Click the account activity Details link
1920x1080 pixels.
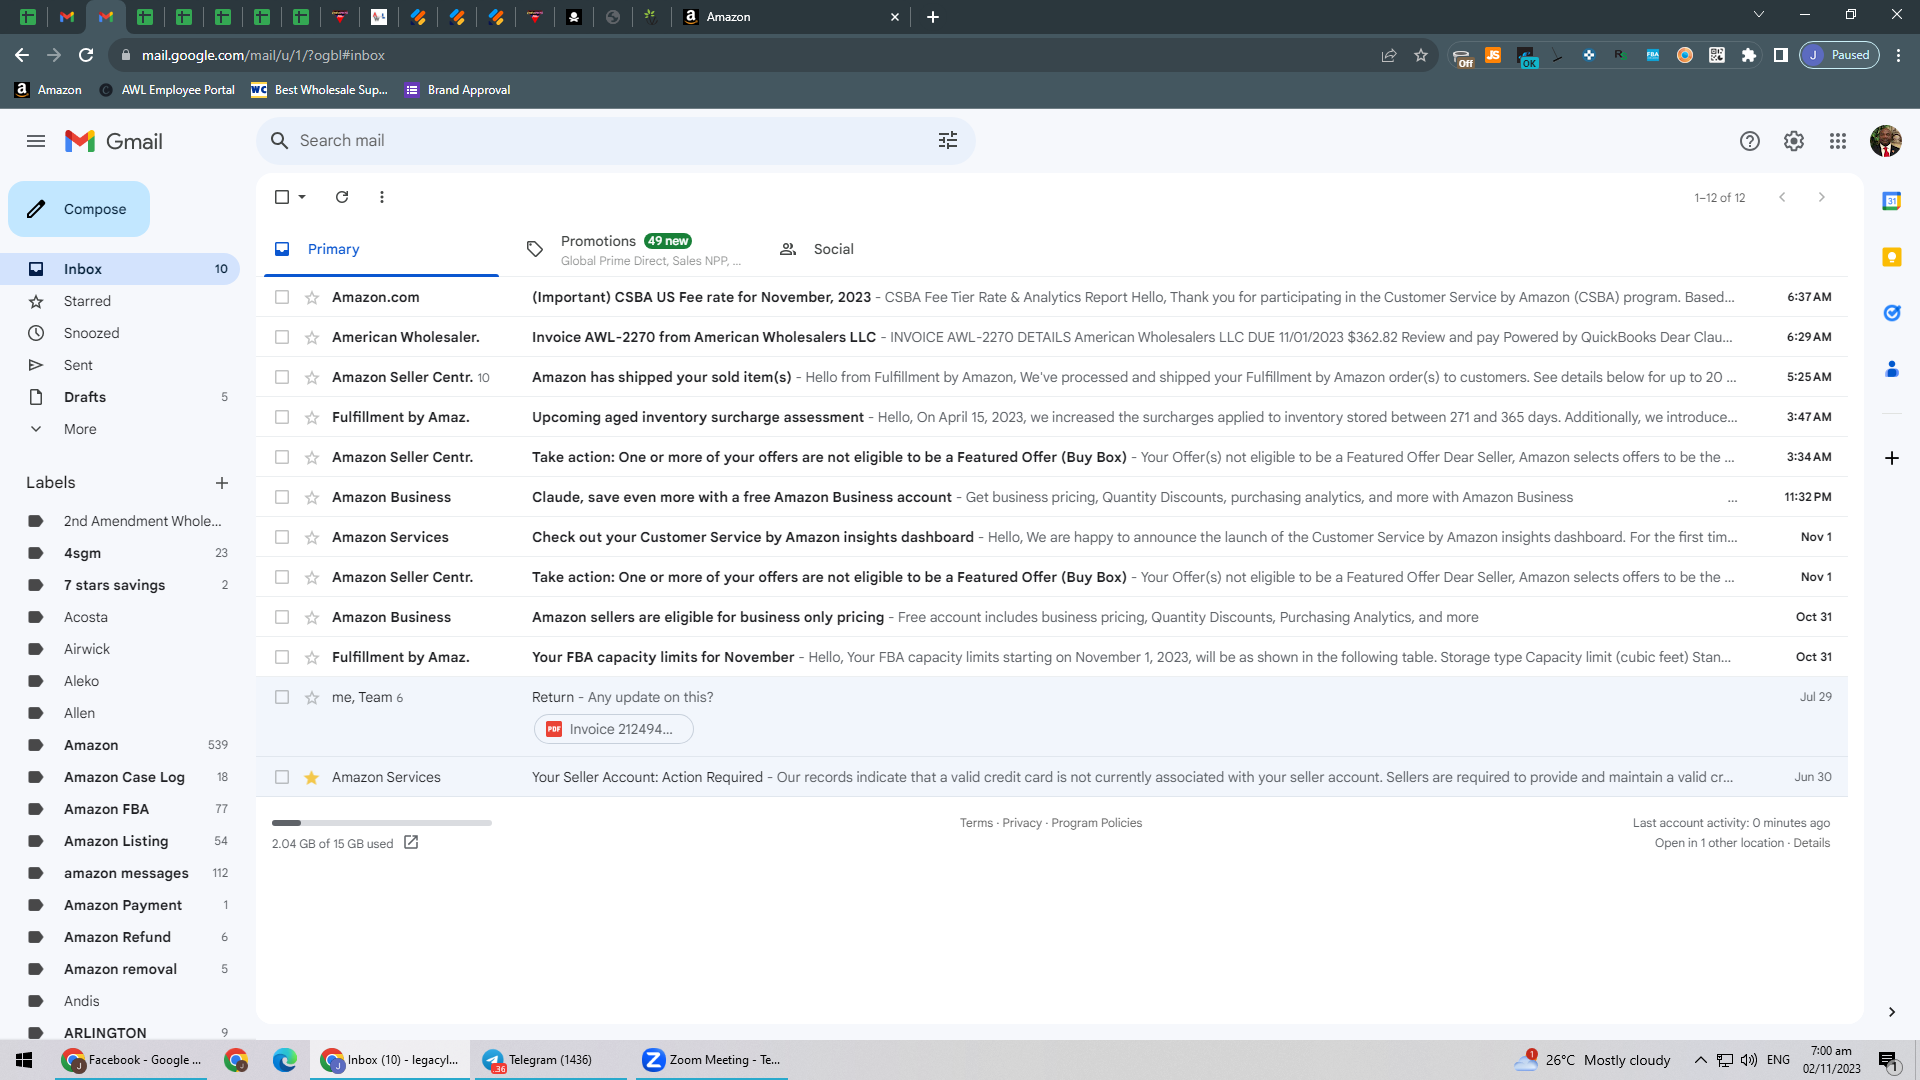(1811, 843)
